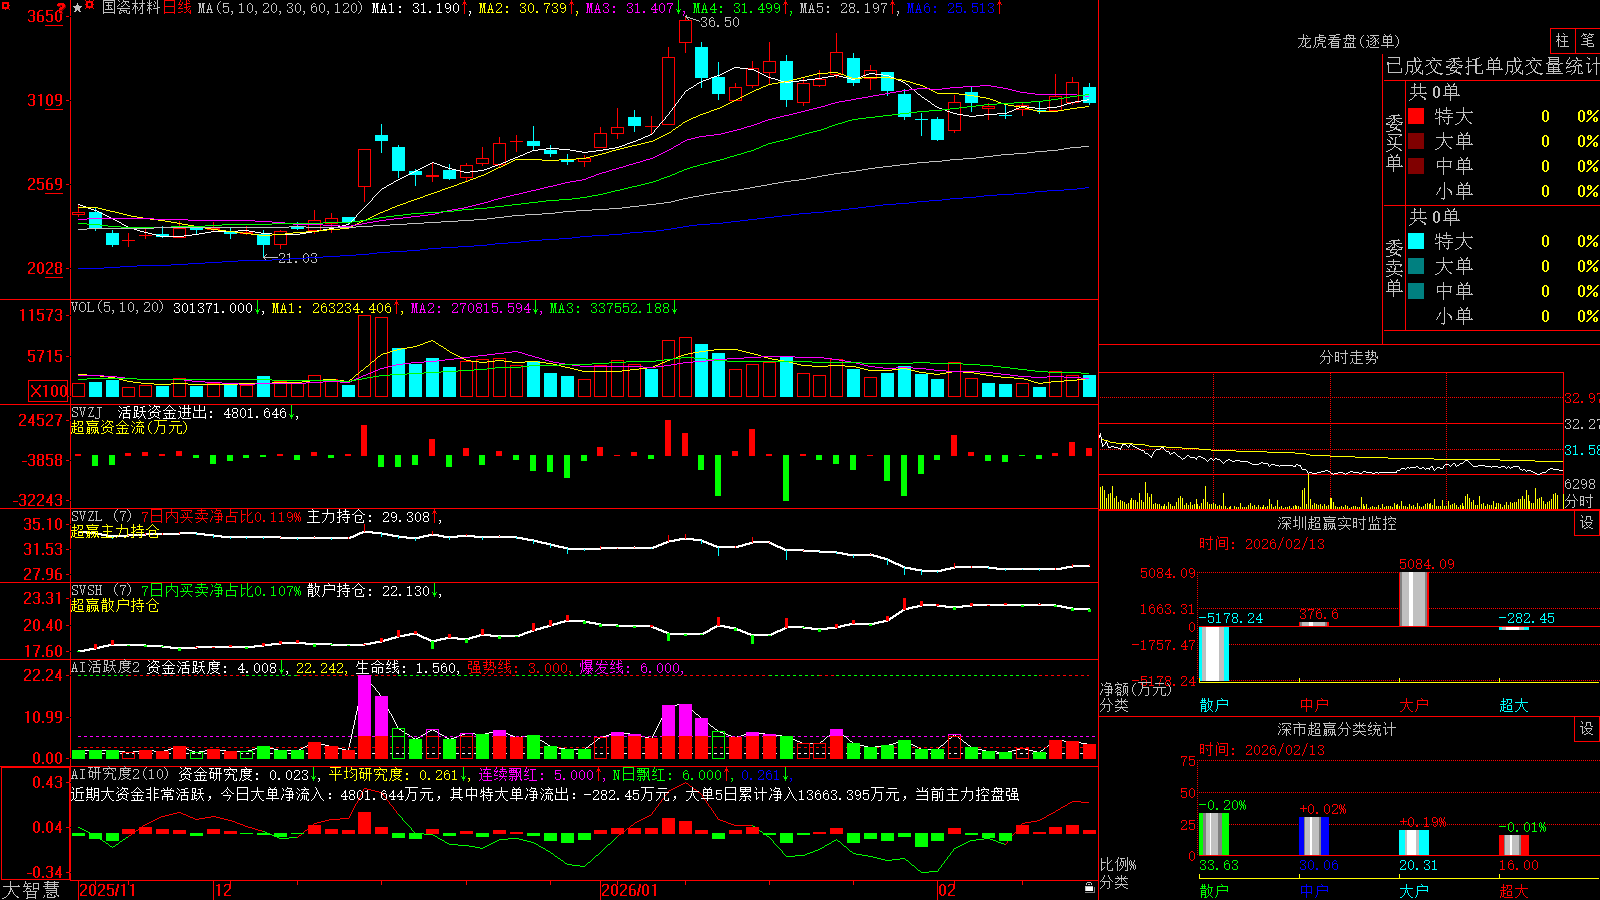Click the dark red 大单 buy-order swatch
Viewport: 1600px width, 900px height.
(x=1416, y=141)
